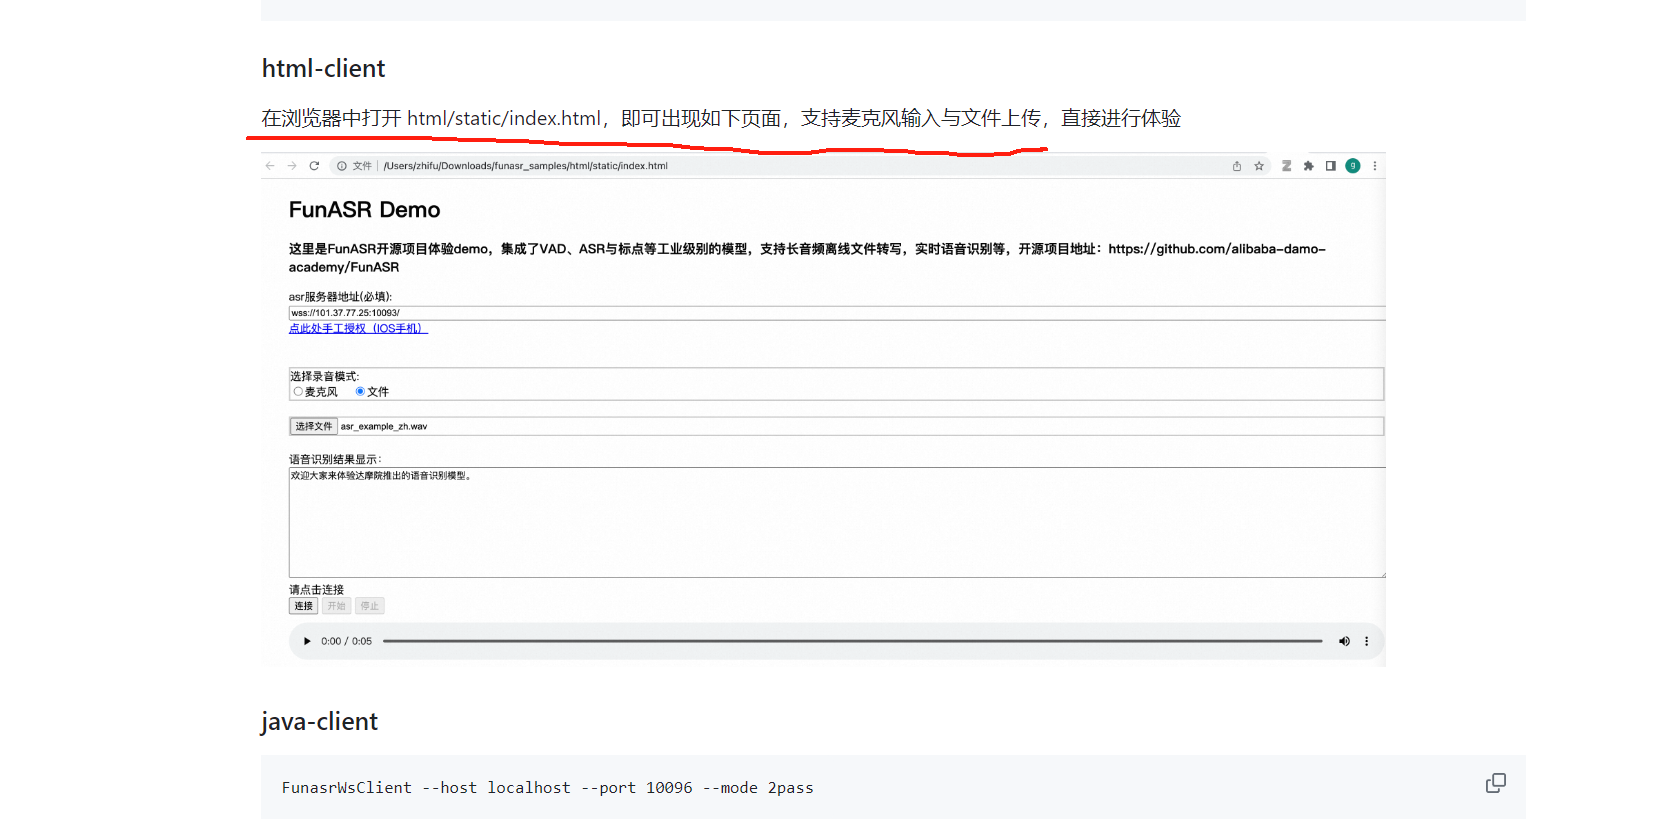Click the 语音识别结果 text area
Image resolution: width=1671 pixels, height=819 pixels.
click(837, 522)
